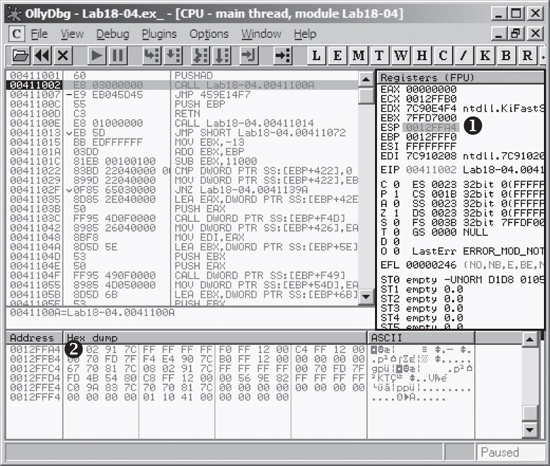Viewport: 550px width, 466px height.
Task: Go to address arrow icon
Action: click(x=282, y=55)
